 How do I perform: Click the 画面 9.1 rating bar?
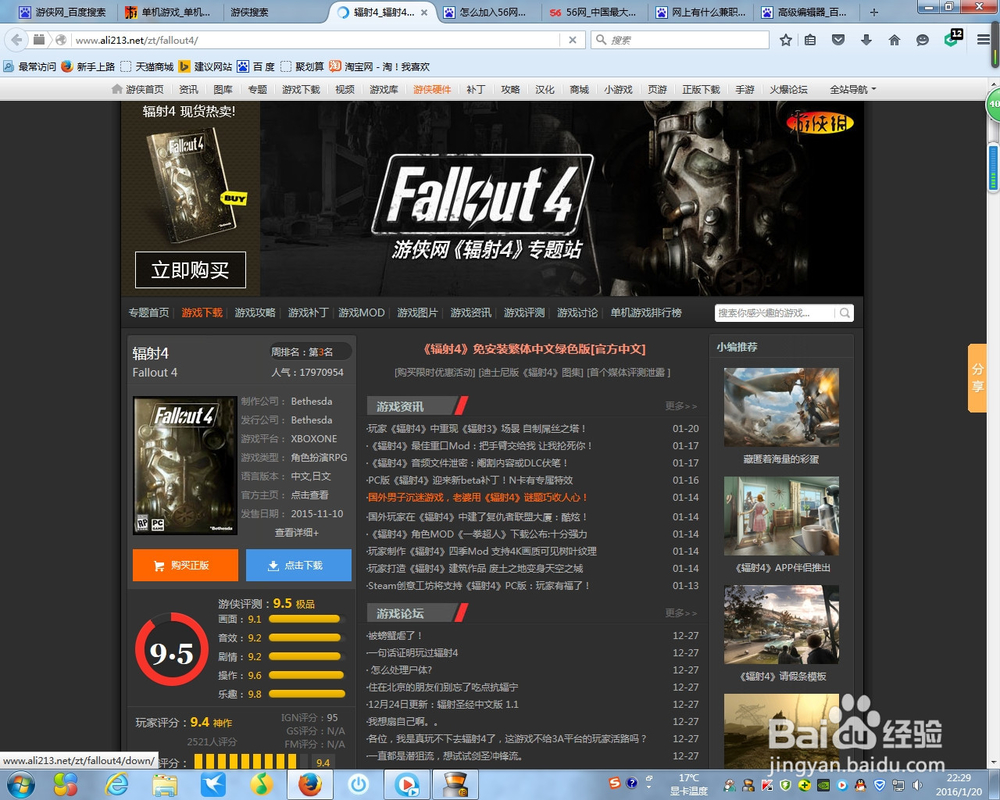coord(307,619)
